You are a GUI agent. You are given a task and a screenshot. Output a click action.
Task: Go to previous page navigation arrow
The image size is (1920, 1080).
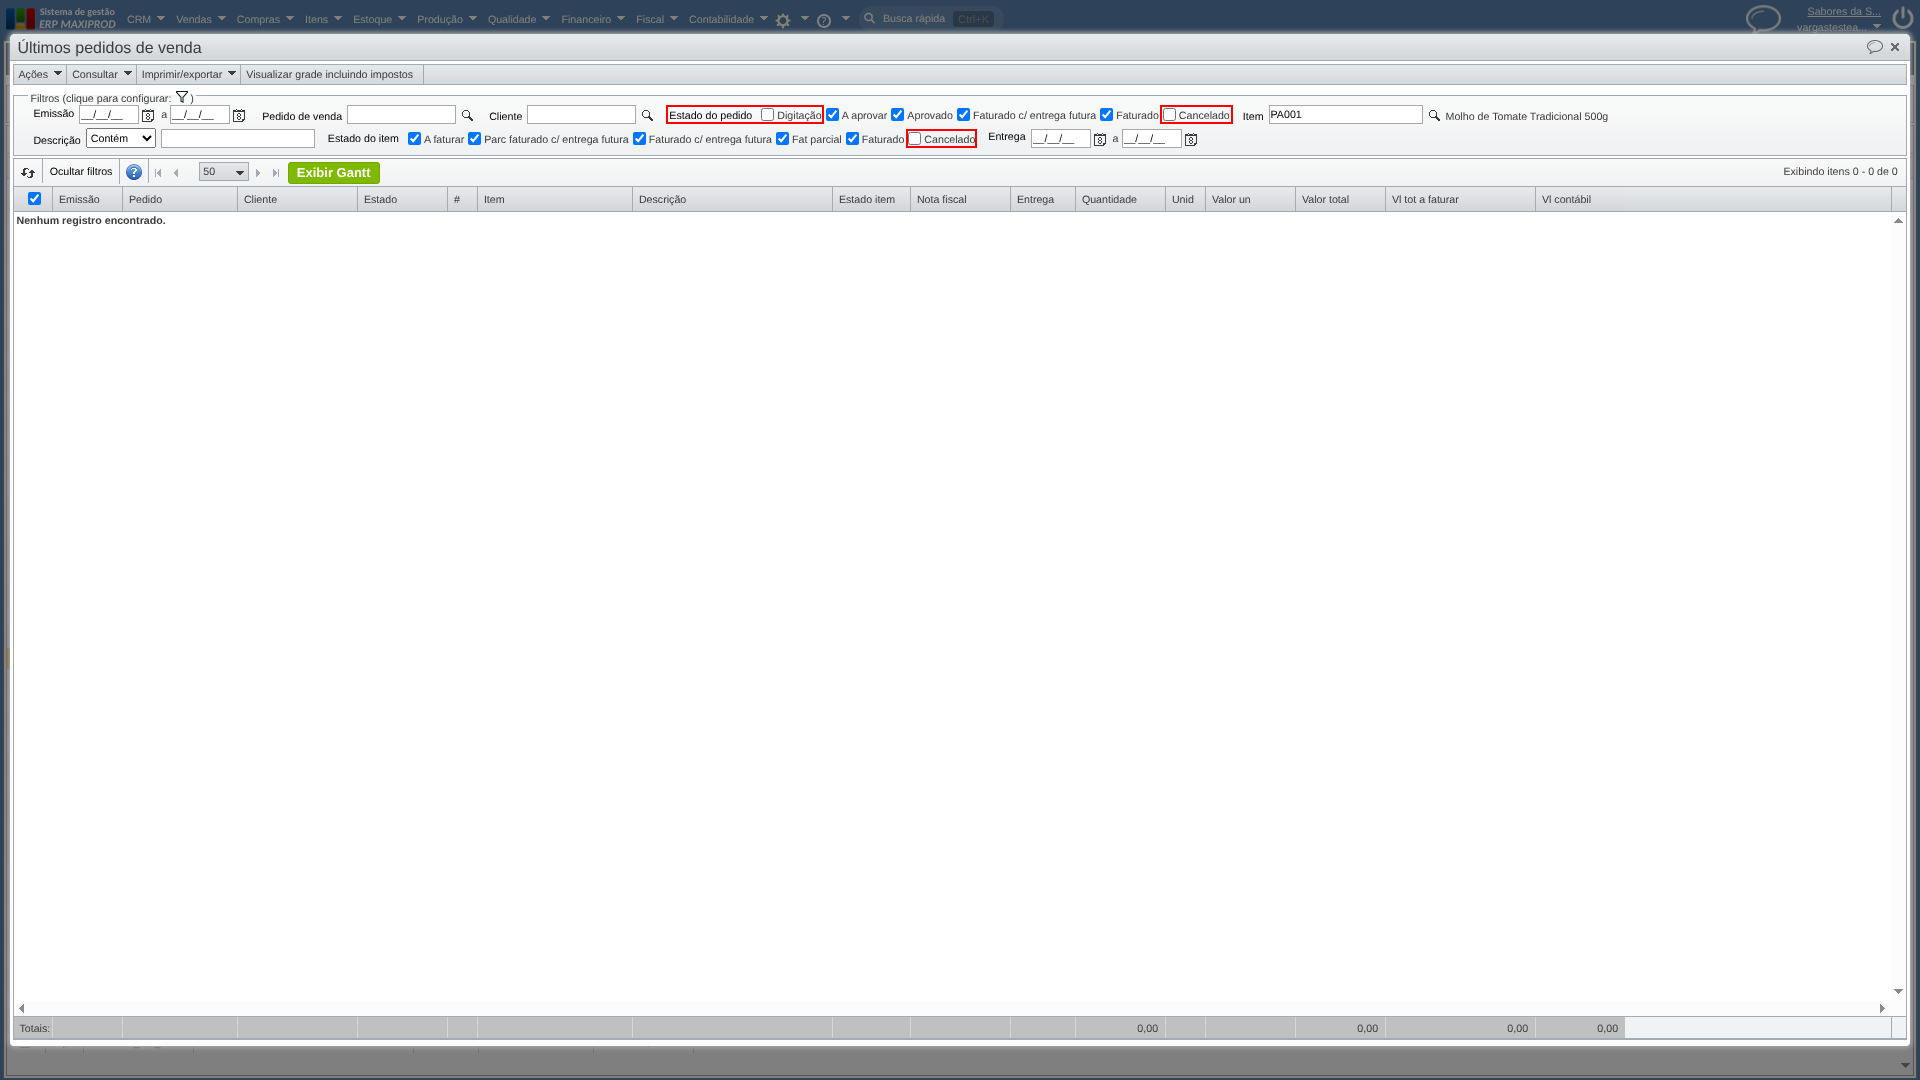pyautogui.click(x=177, y=173)
